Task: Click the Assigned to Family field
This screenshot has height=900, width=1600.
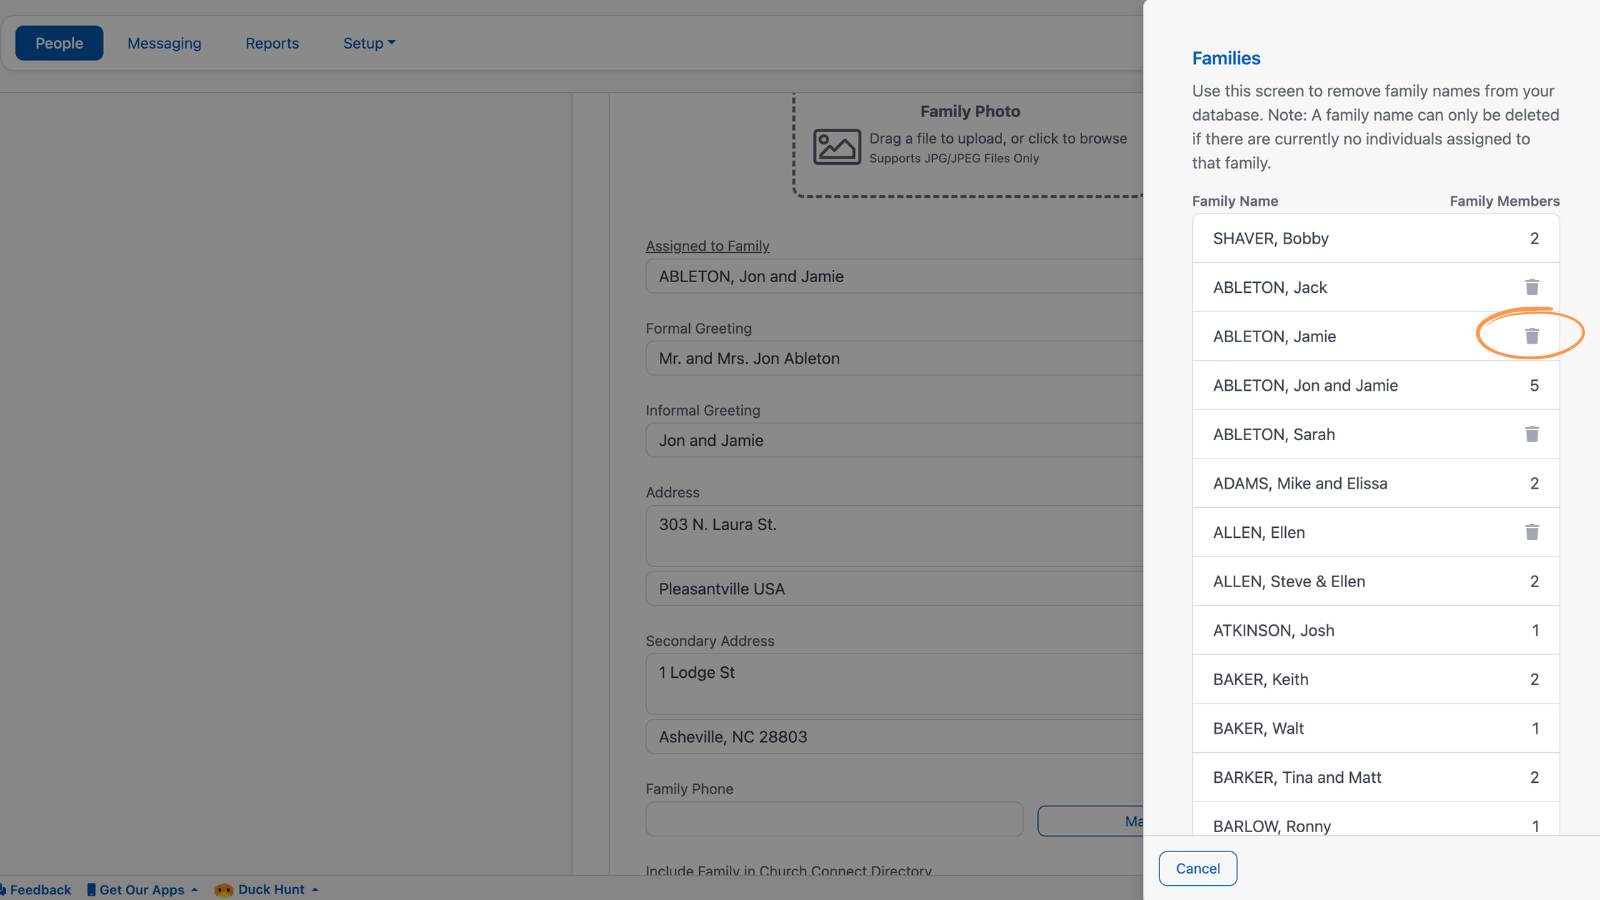Action: (894, 276)
